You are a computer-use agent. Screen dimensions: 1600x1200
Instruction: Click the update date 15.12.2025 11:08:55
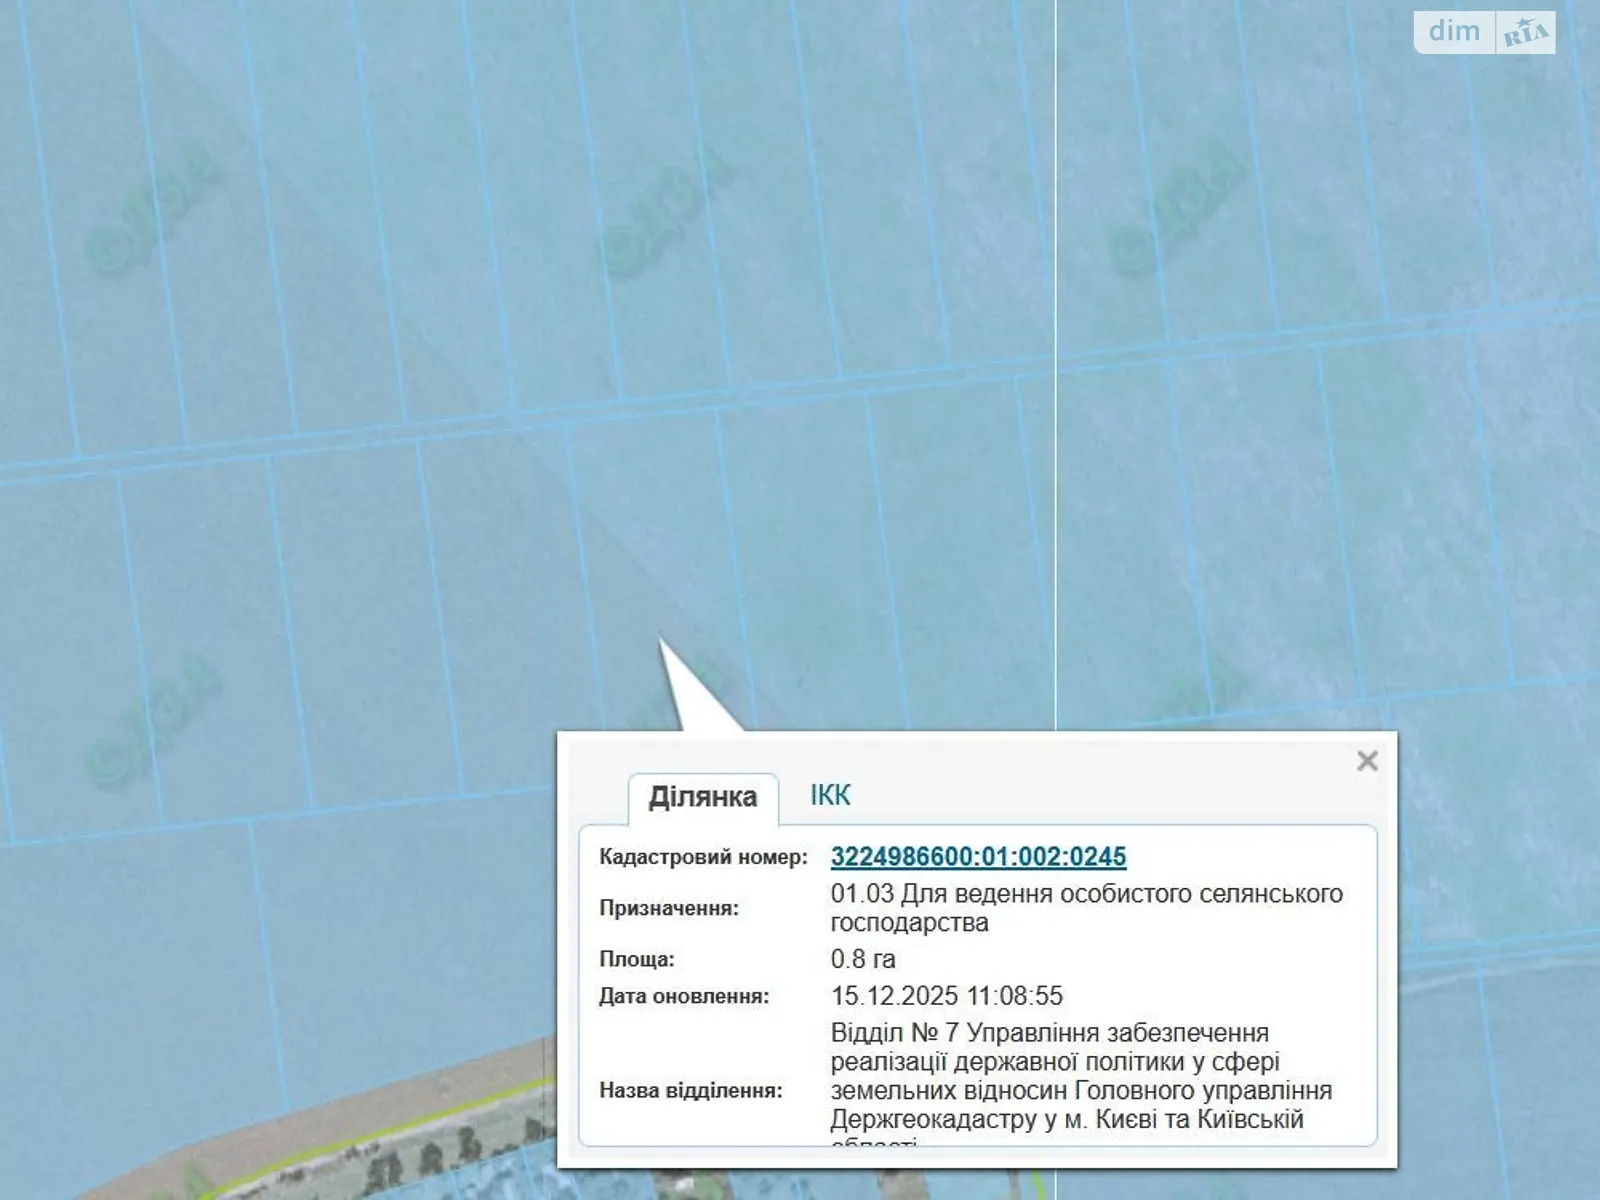946,996
